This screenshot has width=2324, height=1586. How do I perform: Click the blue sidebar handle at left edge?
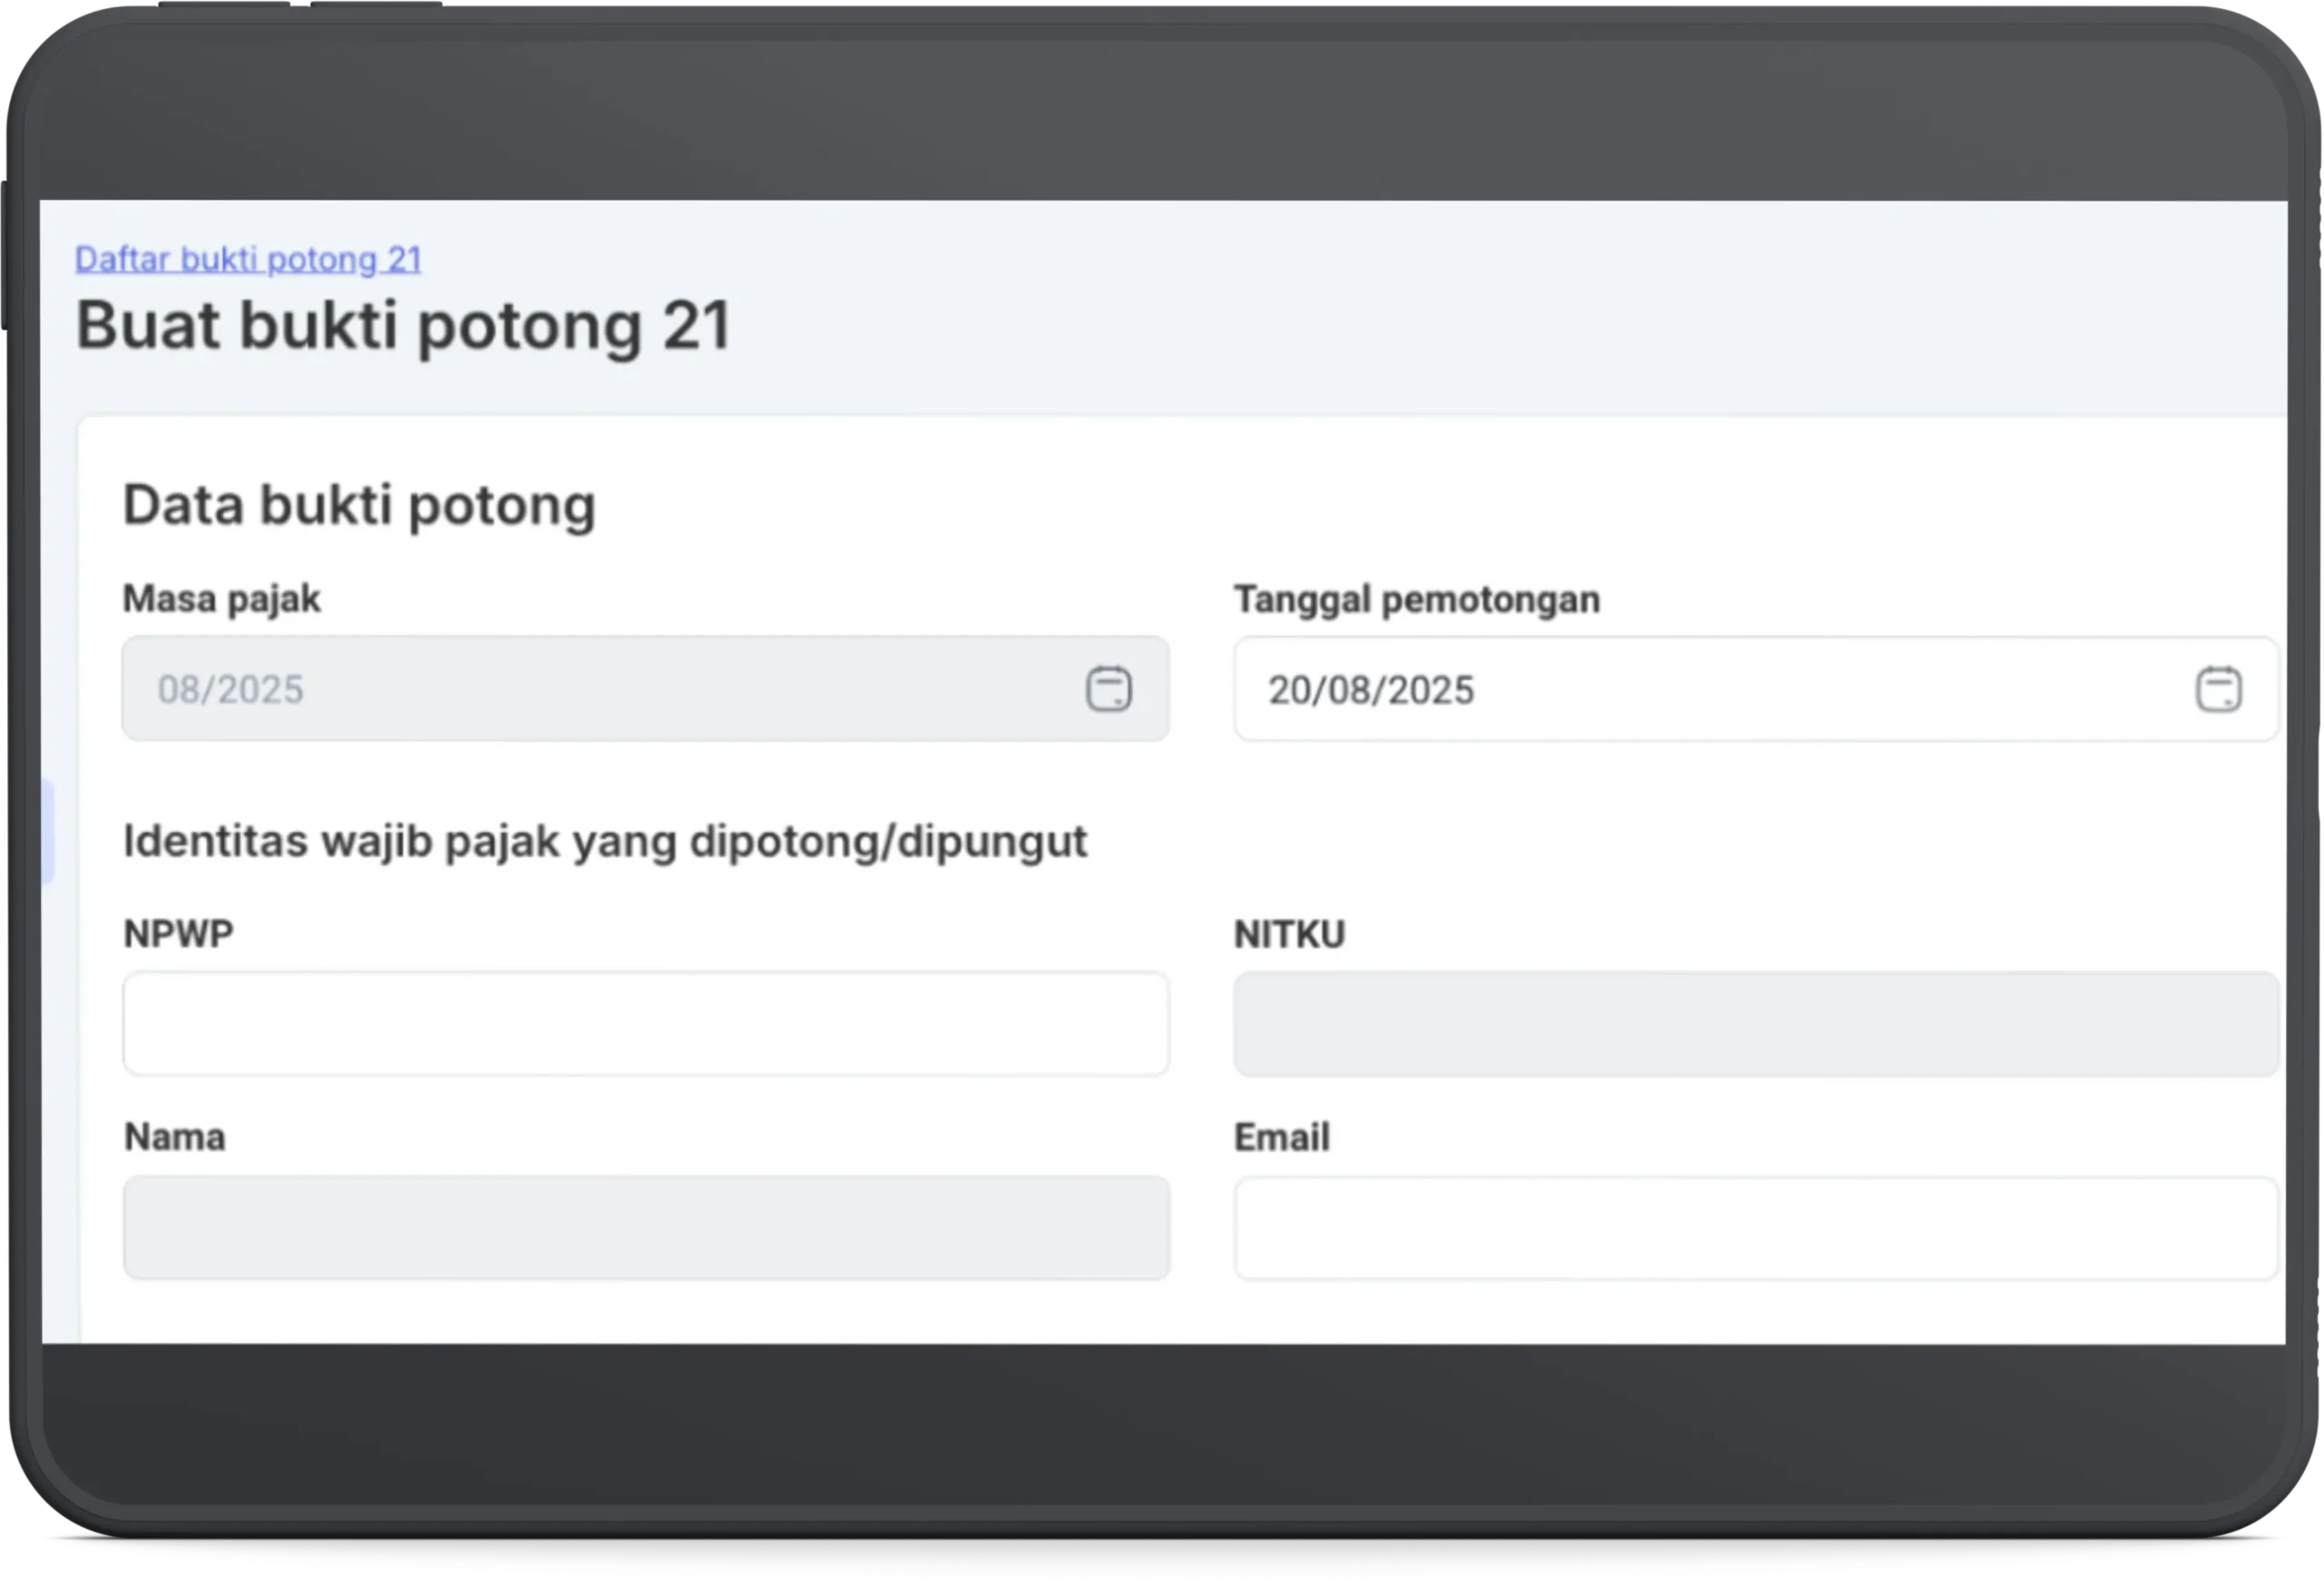tap(46, 832)
